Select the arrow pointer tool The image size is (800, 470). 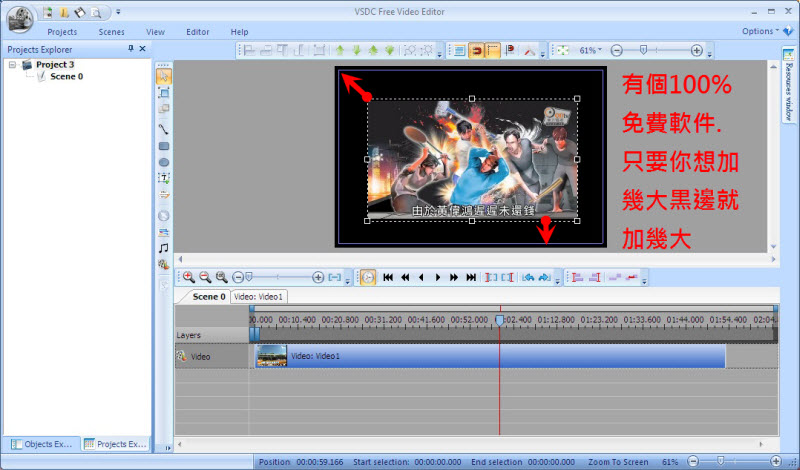click(x=164, y=77)
